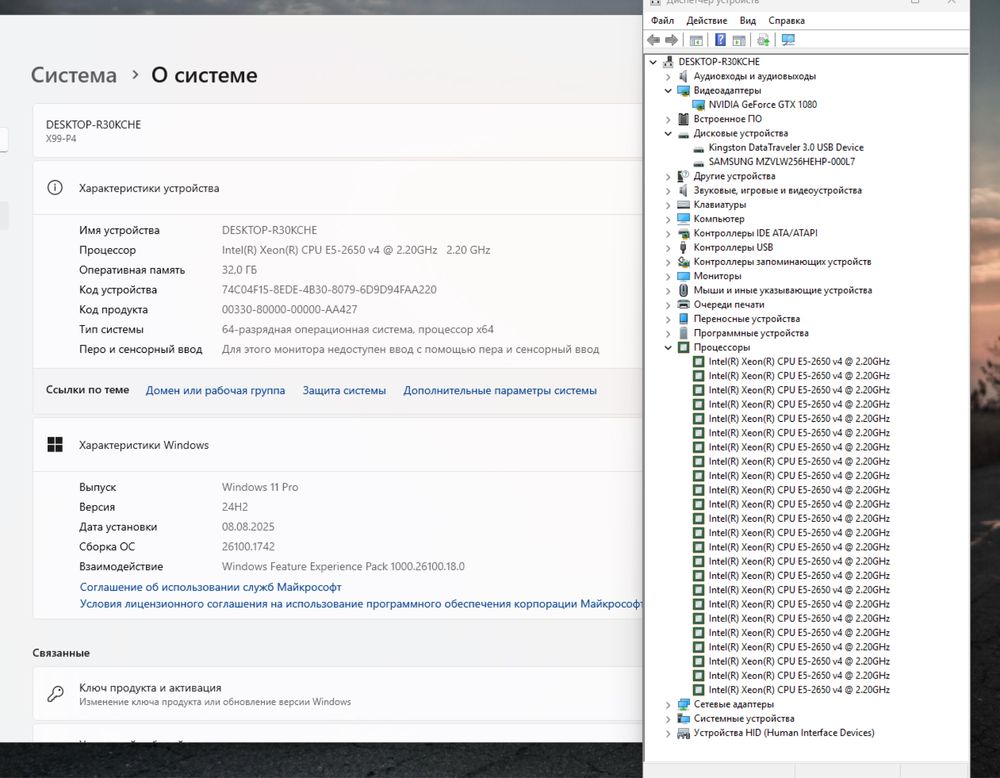Click the key icon beside Ключ продукта и активация

click(x=55, y=694)
